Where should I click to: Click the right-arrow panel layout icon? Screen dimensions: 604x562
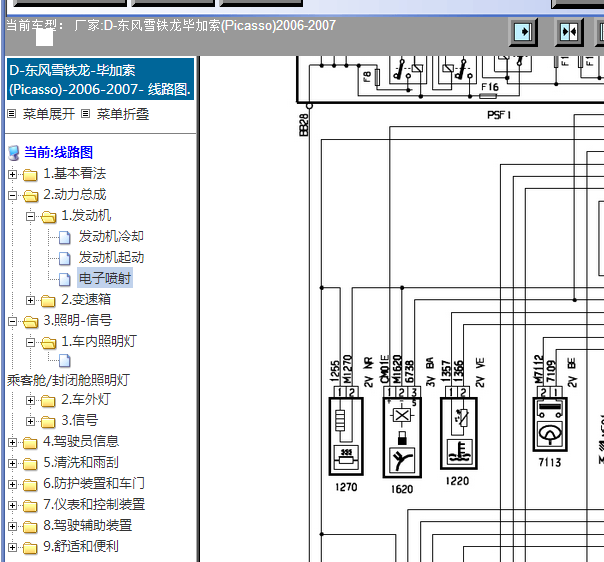[523, 32]
